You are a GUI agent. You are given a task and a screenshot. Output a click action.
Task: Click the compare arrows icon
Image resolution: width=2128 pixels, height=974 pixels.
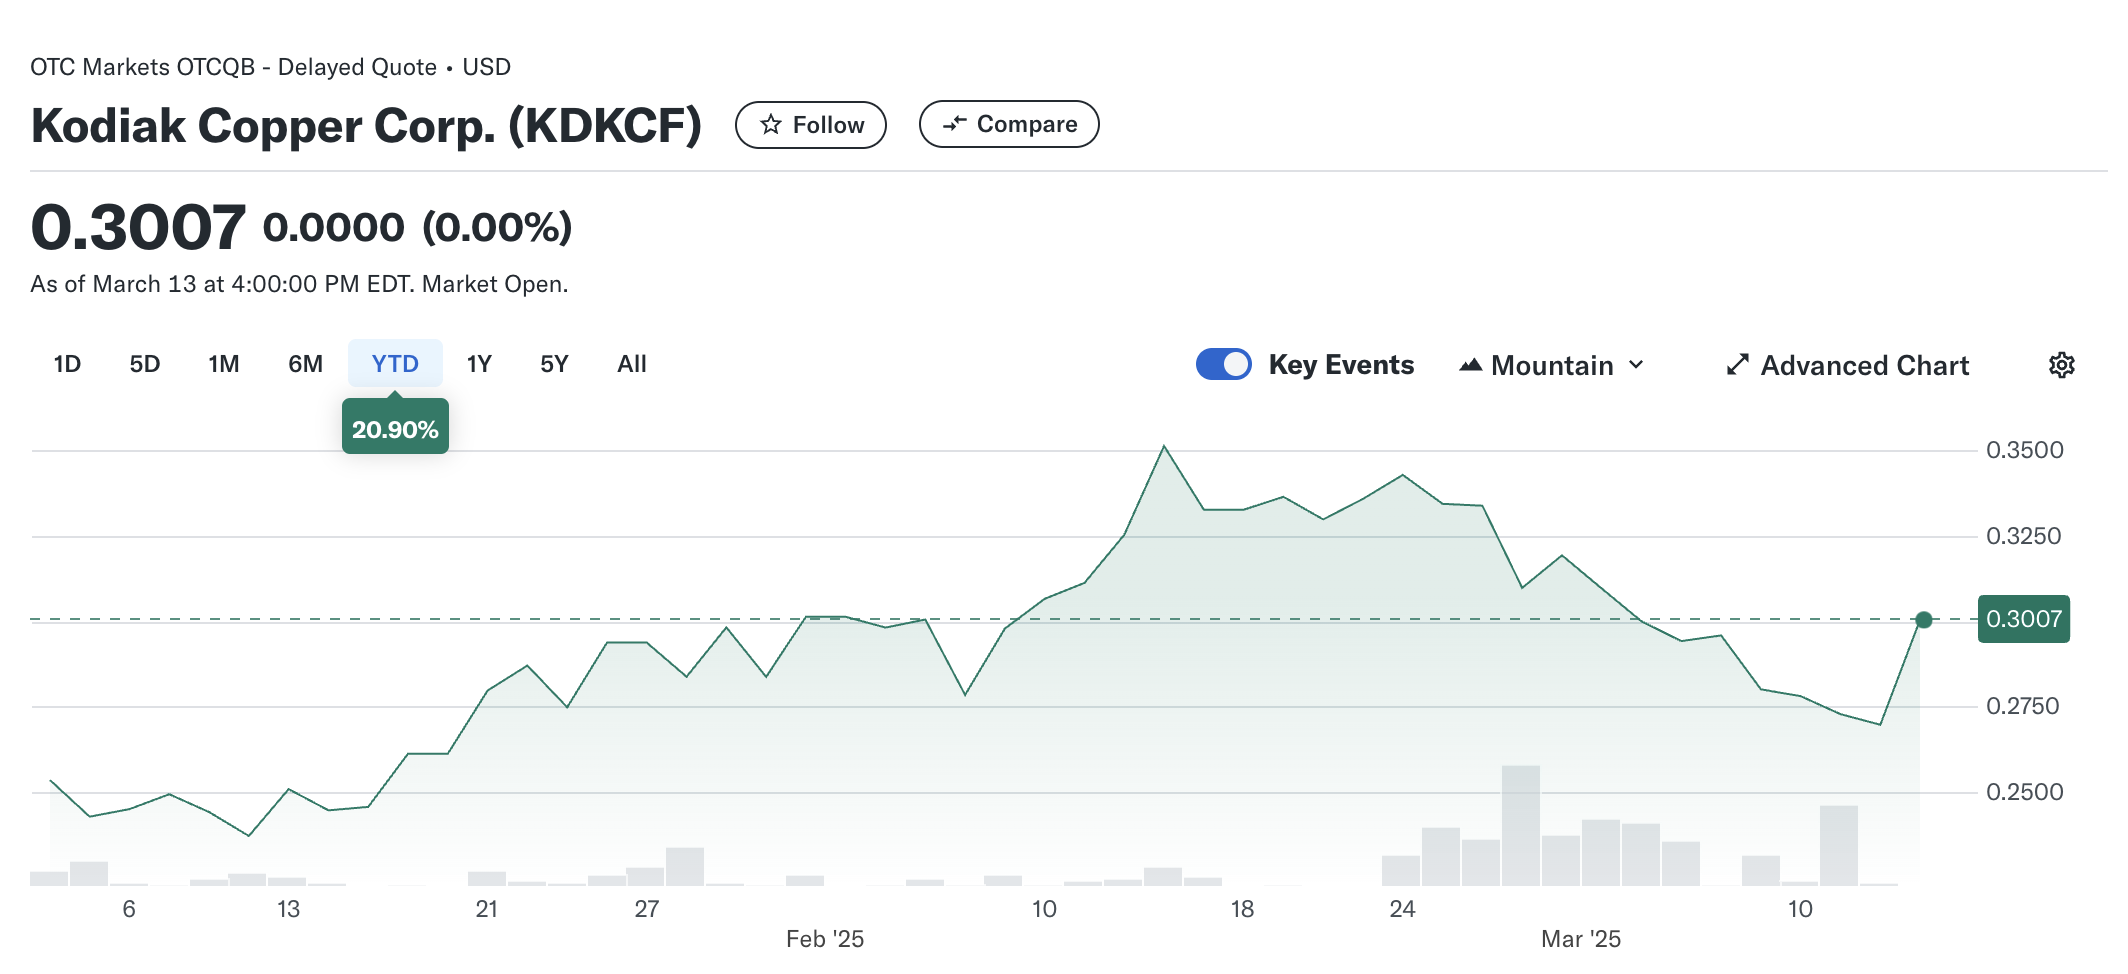[955, 124]
